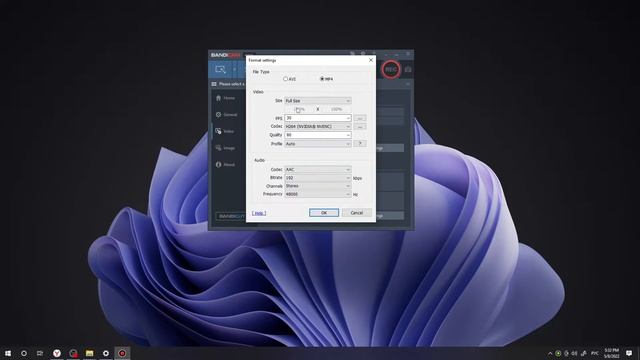Show hidden system tray icons
The image size is (640, 360).
tap(550, 353)
